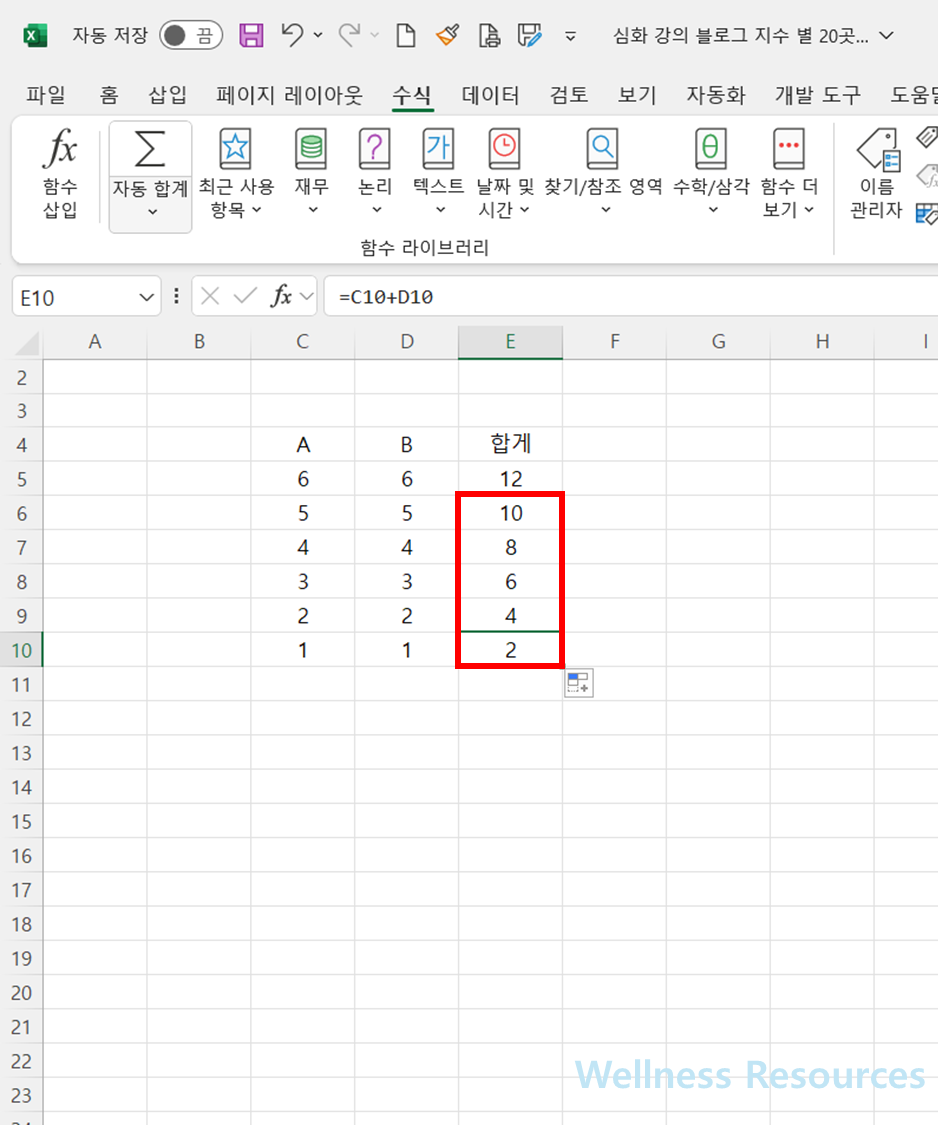Select the cell containing 합계

click(511, 444)
